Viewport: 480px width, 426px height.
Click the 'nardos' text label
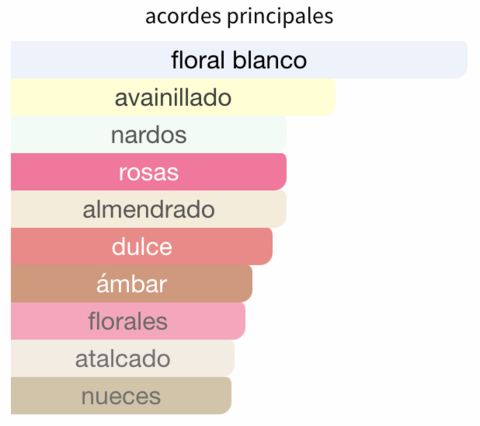tap(149, 135)
